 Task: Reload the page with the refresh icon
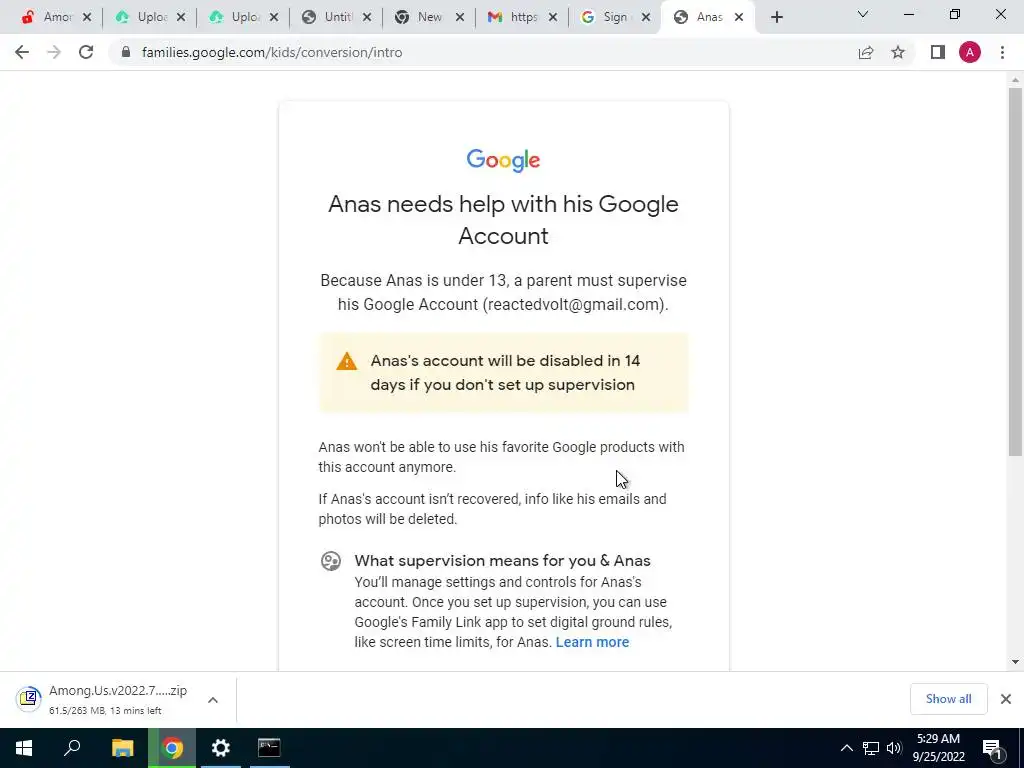[86, 52]
